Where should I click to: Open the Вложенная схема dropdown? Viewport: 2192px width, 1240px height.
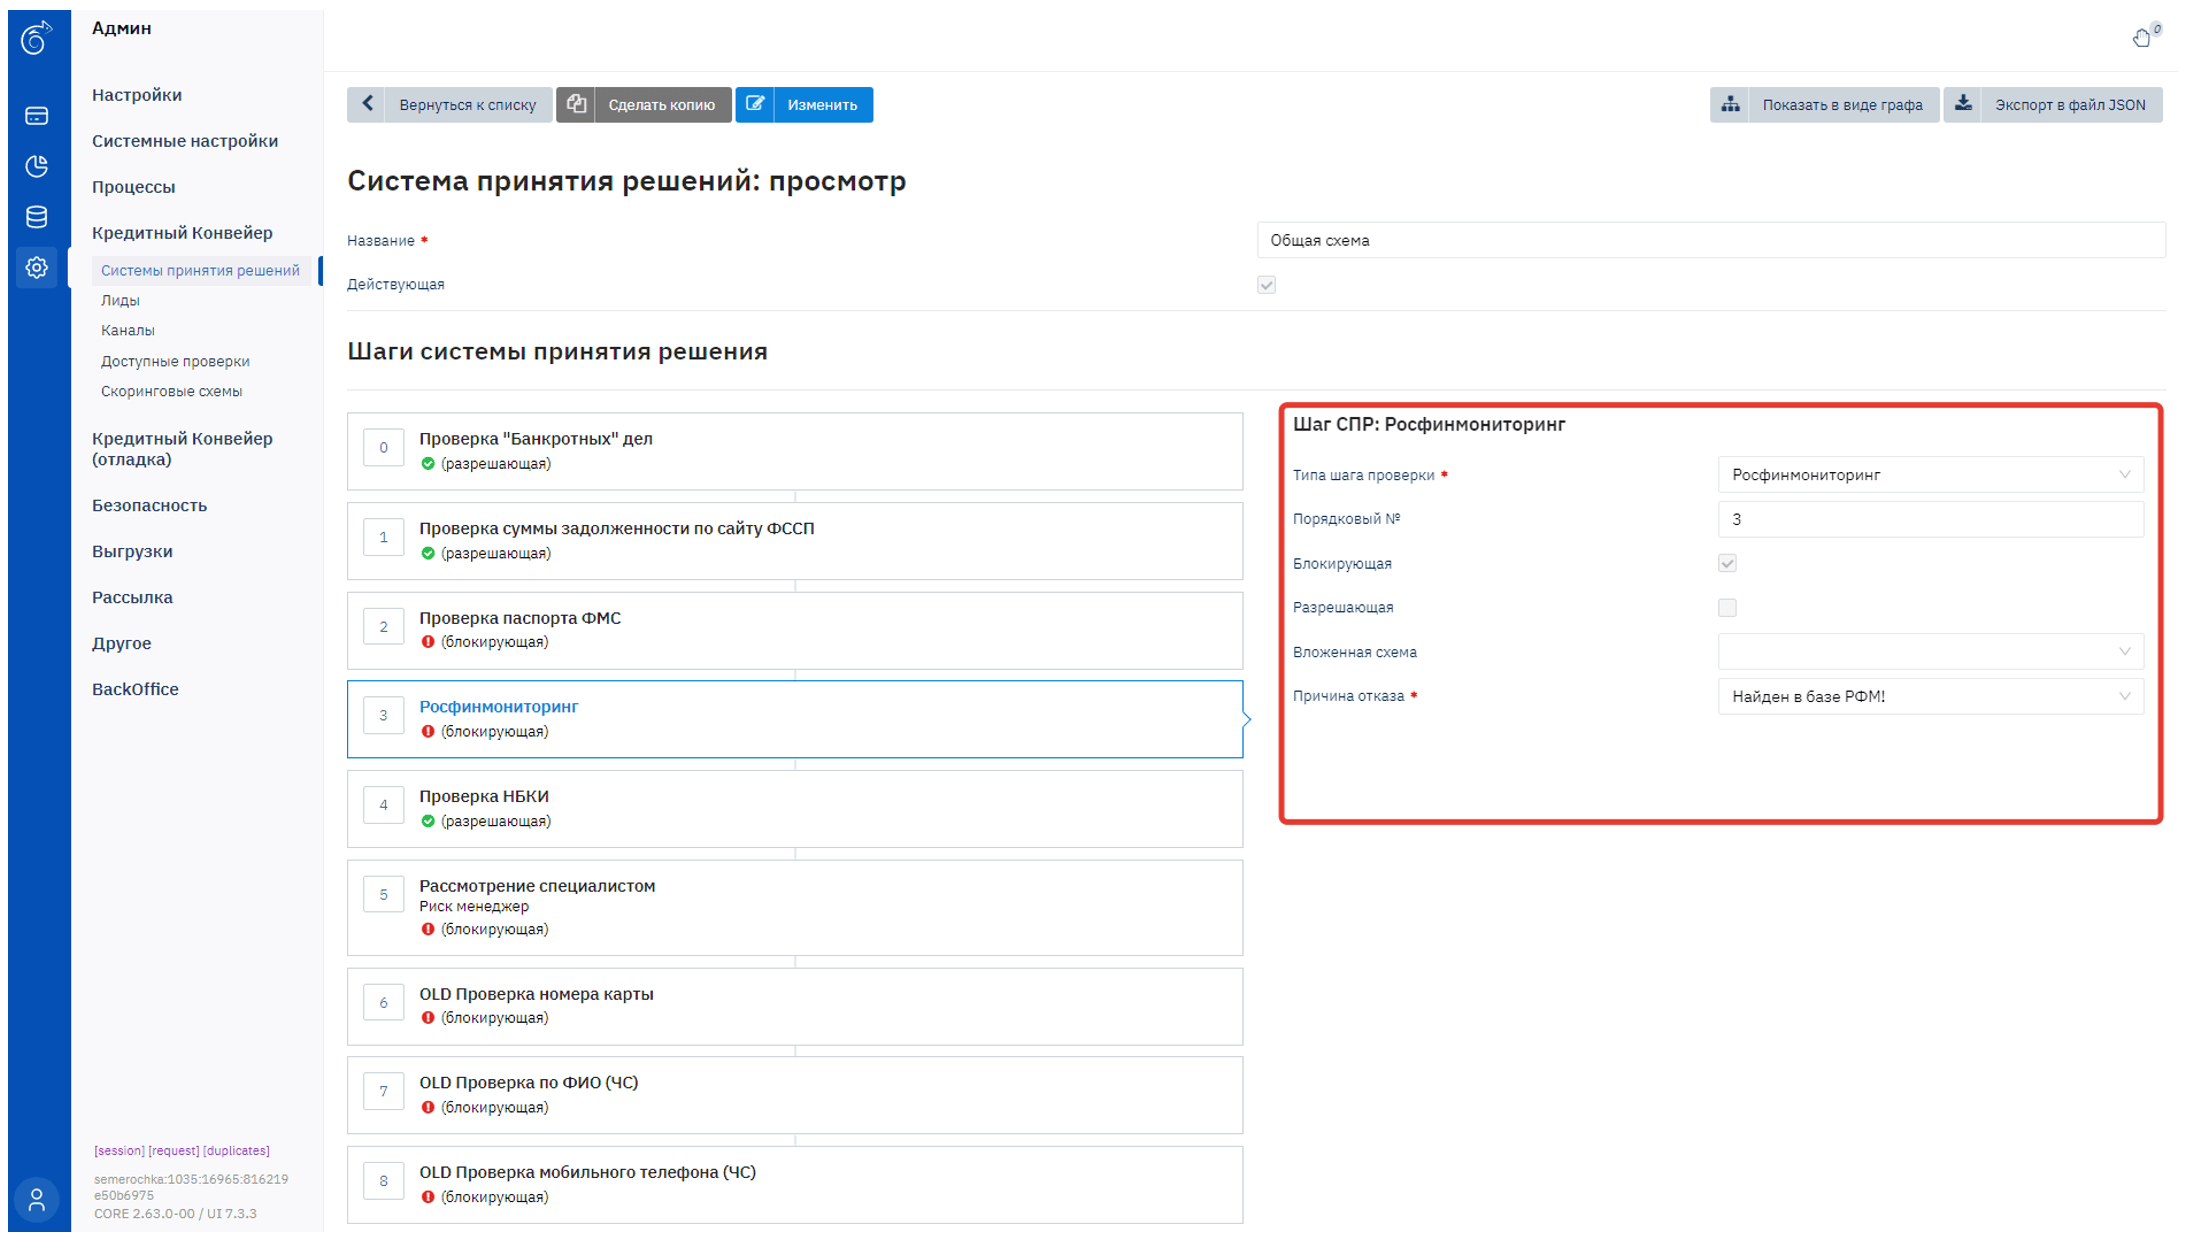point(1930,652)
